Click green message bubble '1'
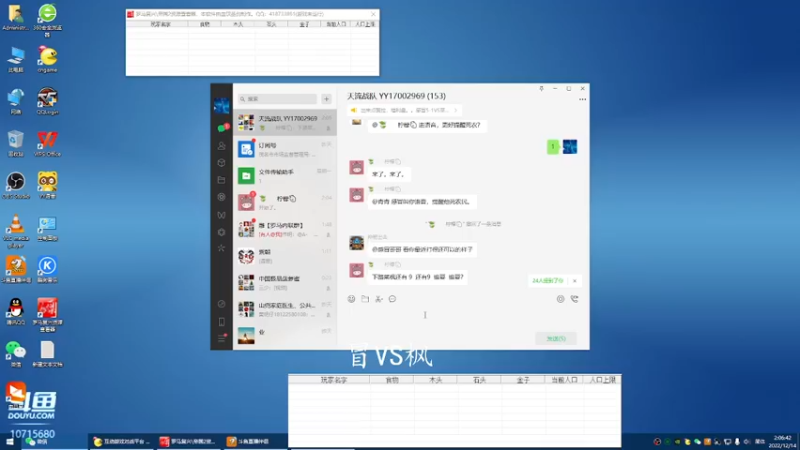The image size is (800, 450). click(553, 147)
